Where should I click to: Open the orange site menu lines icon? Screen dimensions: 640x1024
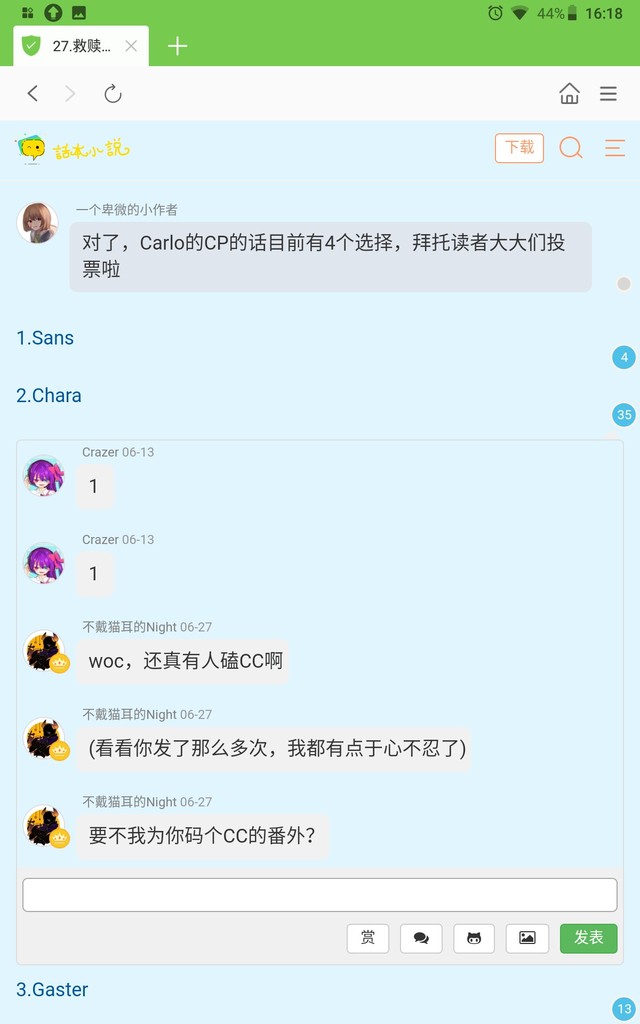coord(615,148)
